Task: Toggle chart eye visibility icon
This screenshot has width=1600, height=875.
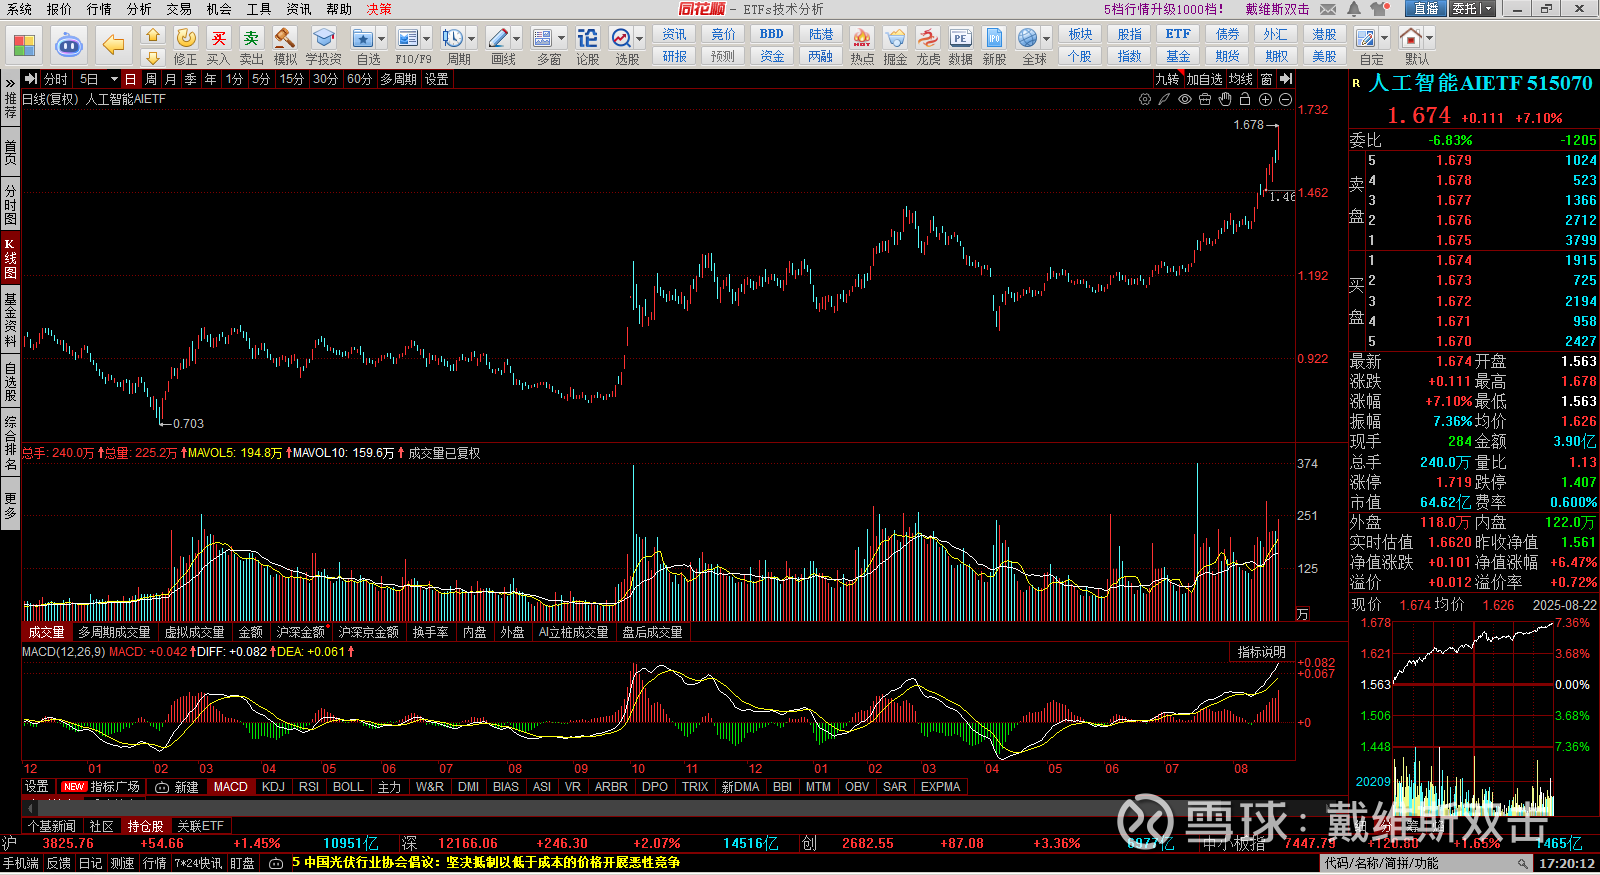Action: click(x=1185, y=99)
